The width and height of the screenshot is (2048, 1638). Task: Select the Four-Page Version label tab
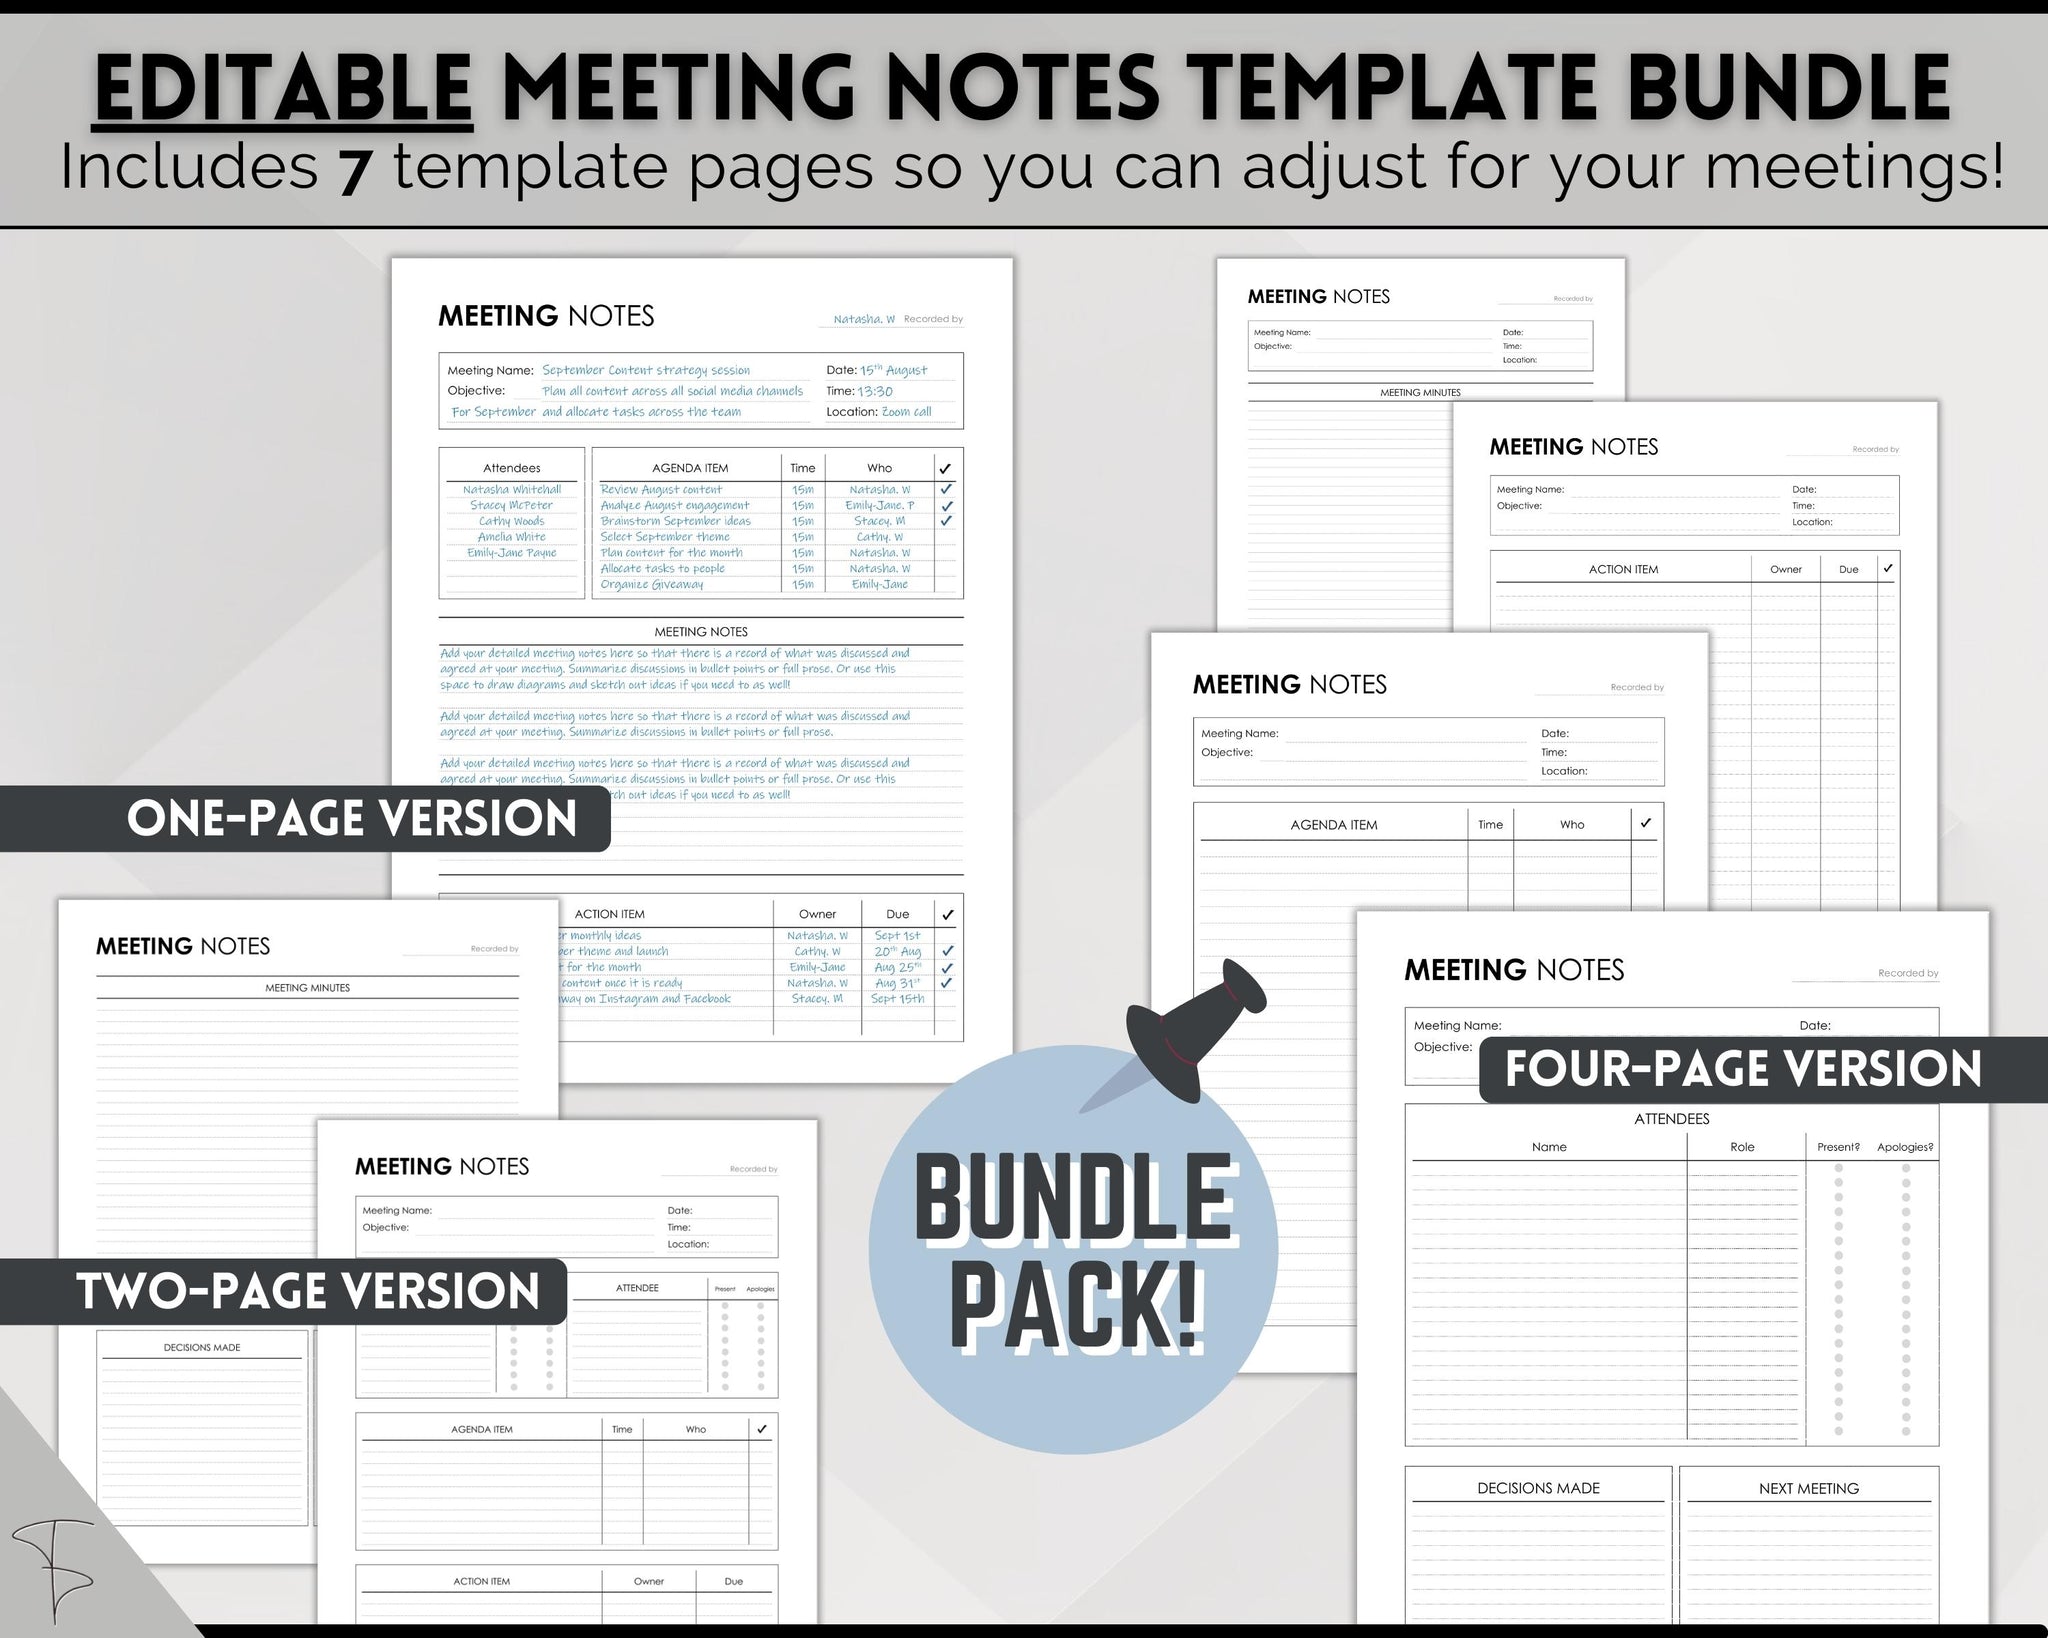point(1755,1060)
